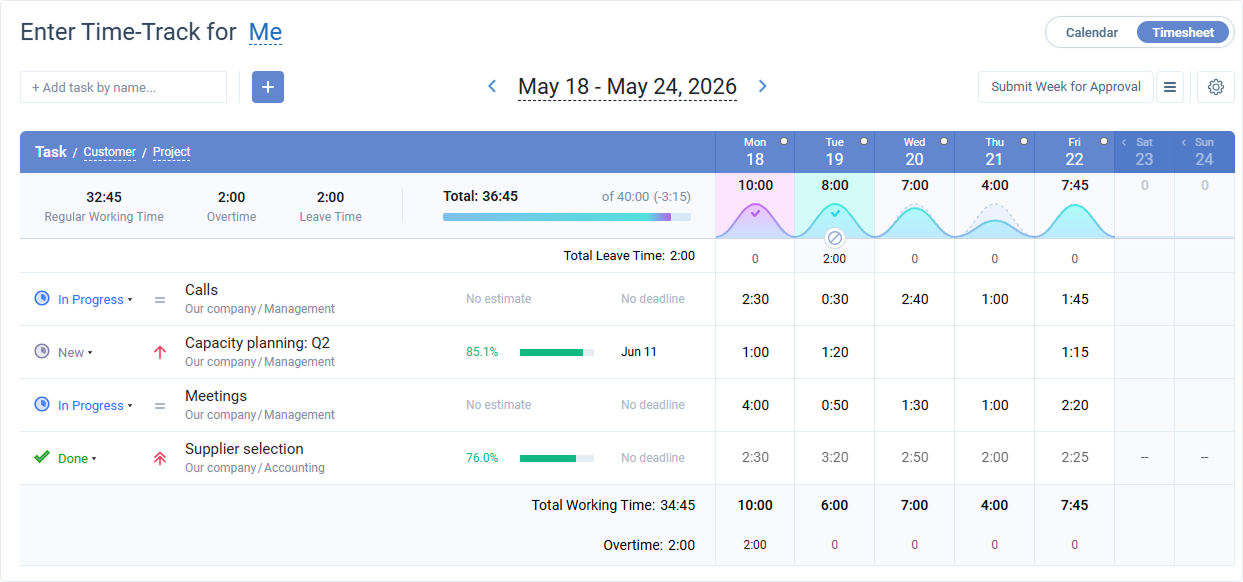Open the Calls task name
1243x582 pixels.
(201, 290)
